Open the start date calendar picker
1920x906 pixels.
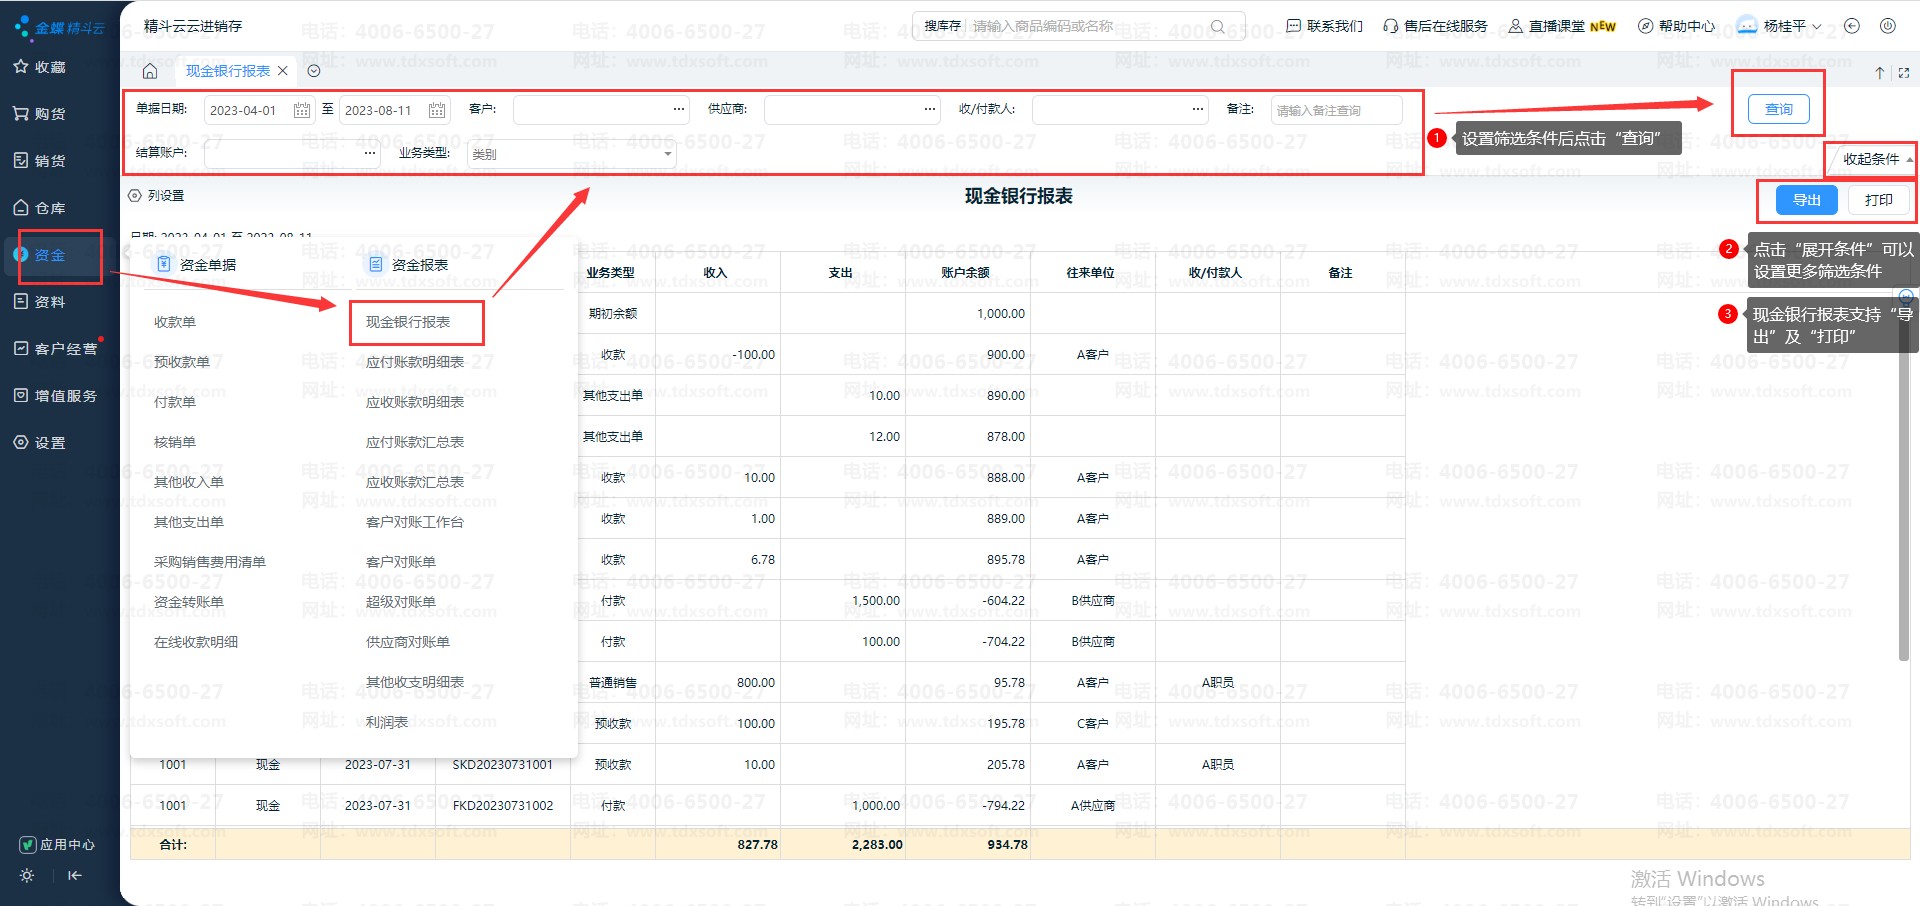[301, 110]
